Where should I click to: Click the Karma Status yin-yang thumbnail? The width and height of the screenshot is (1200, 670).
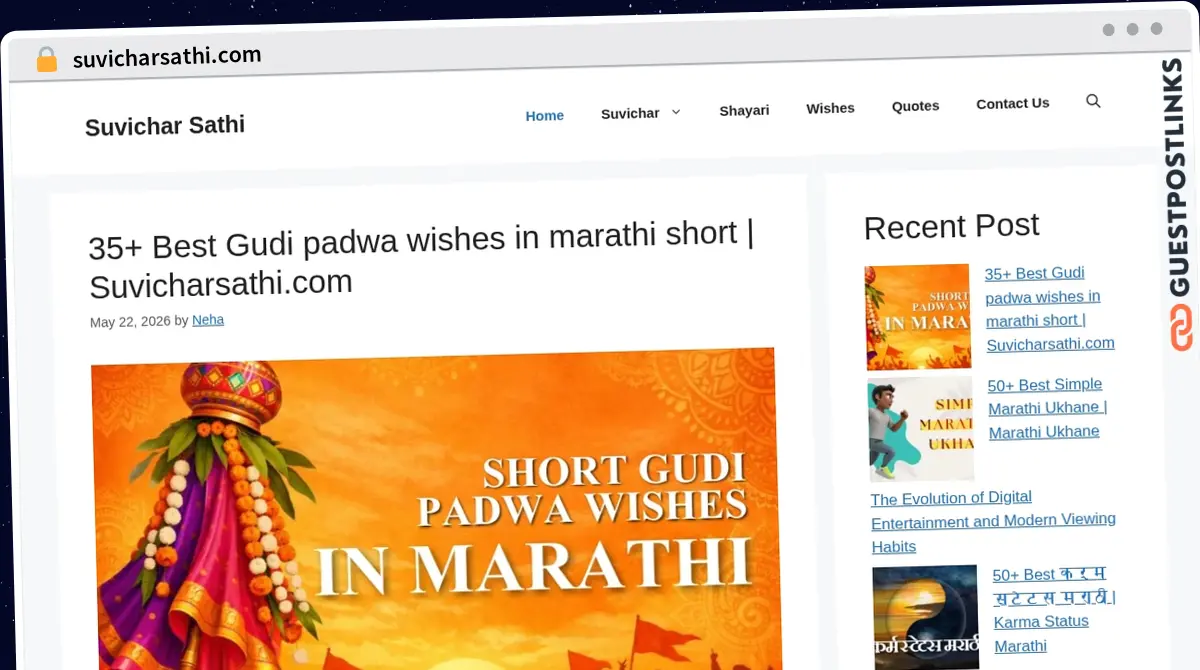click(x=925, y=617)
